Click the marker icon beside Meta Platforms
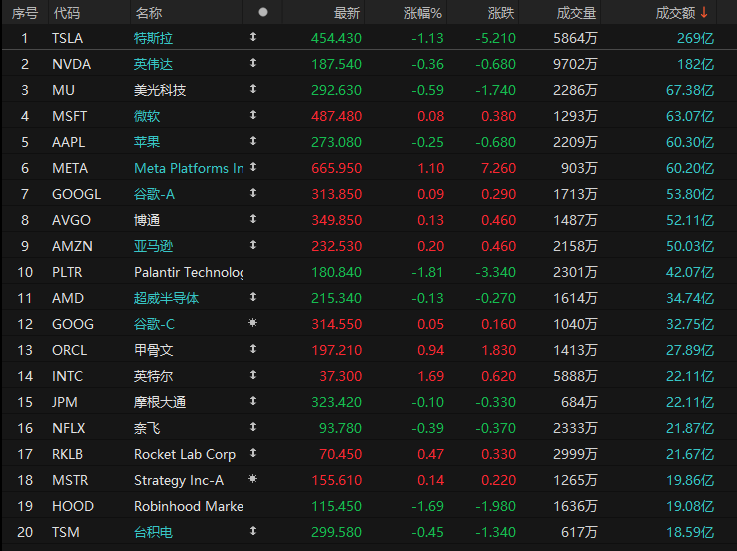This screenshot has width=737, height=551. [x=253, y=168]
